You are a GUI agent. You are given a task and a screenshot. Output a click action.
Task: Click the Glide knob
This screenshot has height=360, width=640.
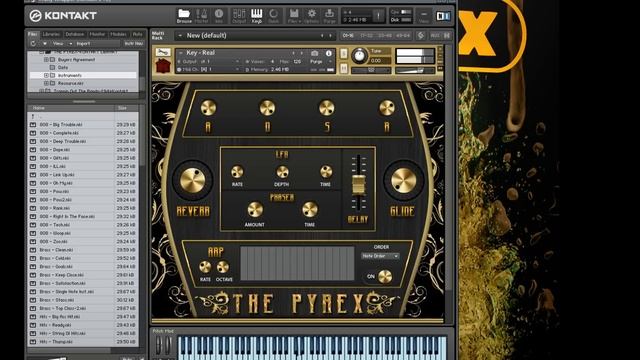point(403,180)
